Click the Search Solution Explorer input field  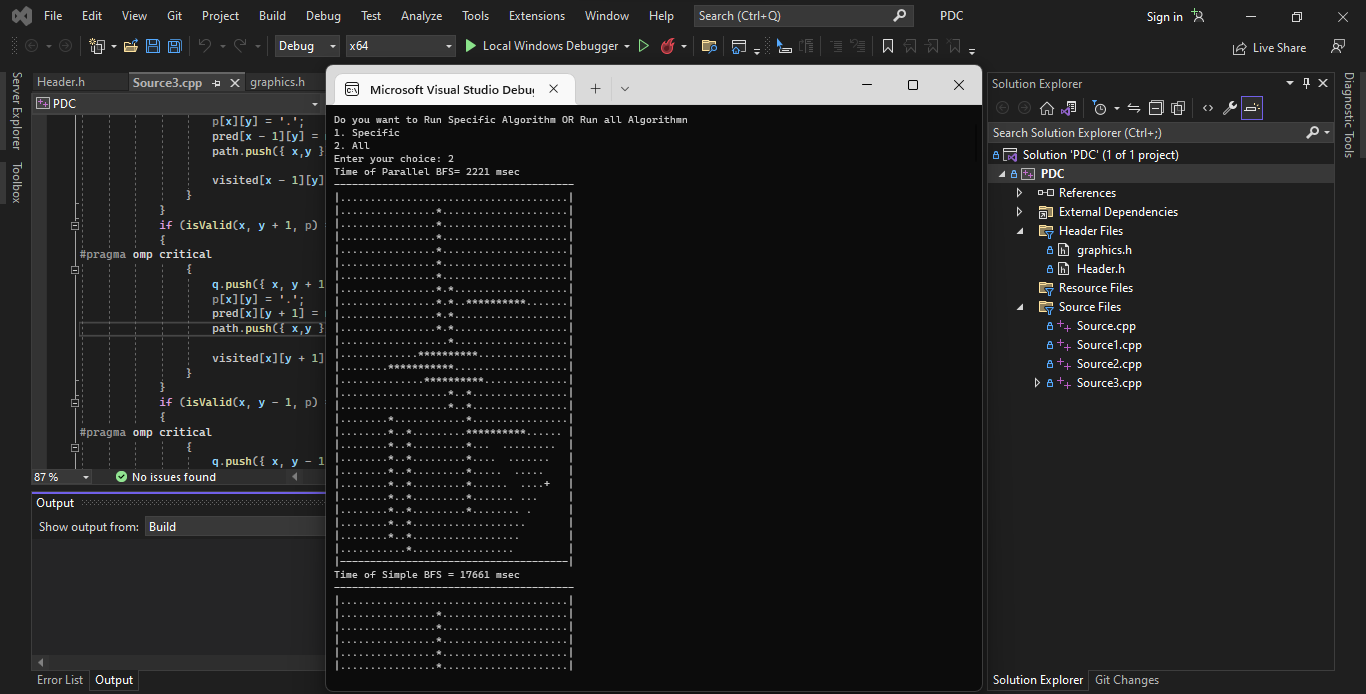coord(1145,132)
